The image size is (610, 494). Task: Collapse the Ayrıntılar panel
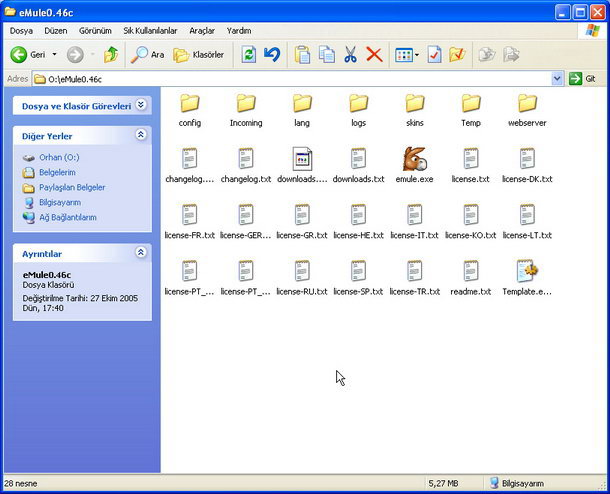(x=141, y=252)
